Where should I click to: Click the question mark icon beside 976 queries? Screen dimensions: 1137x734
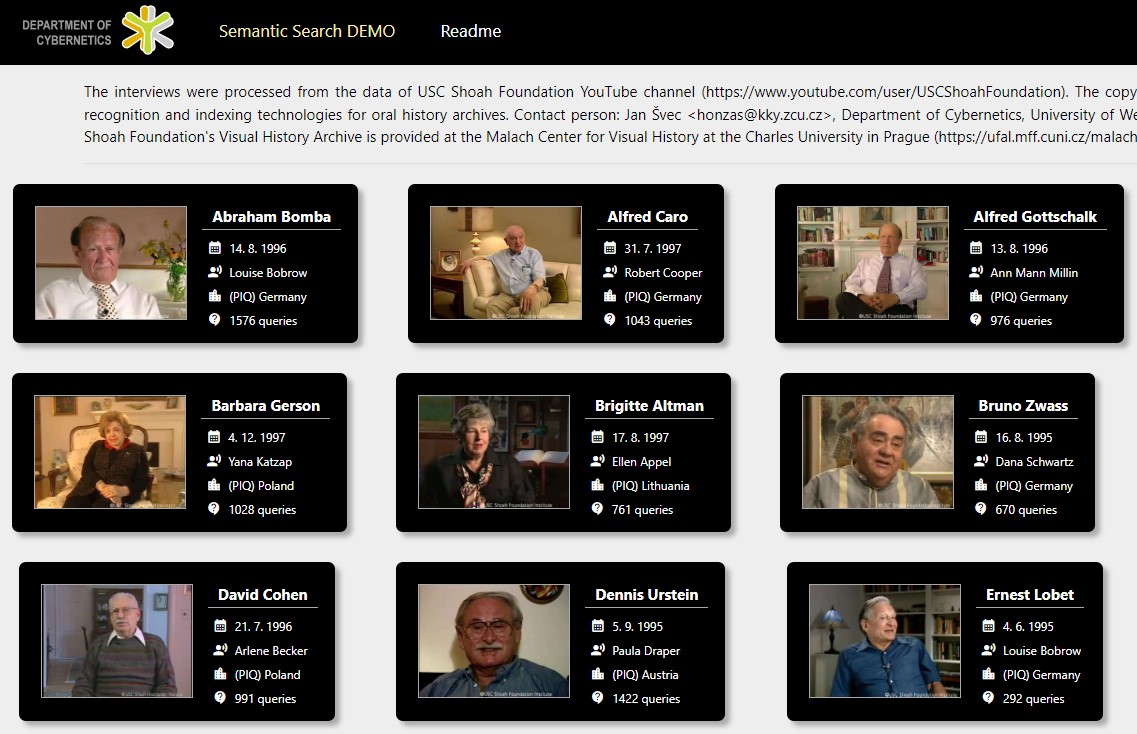(x=976, y=320)
